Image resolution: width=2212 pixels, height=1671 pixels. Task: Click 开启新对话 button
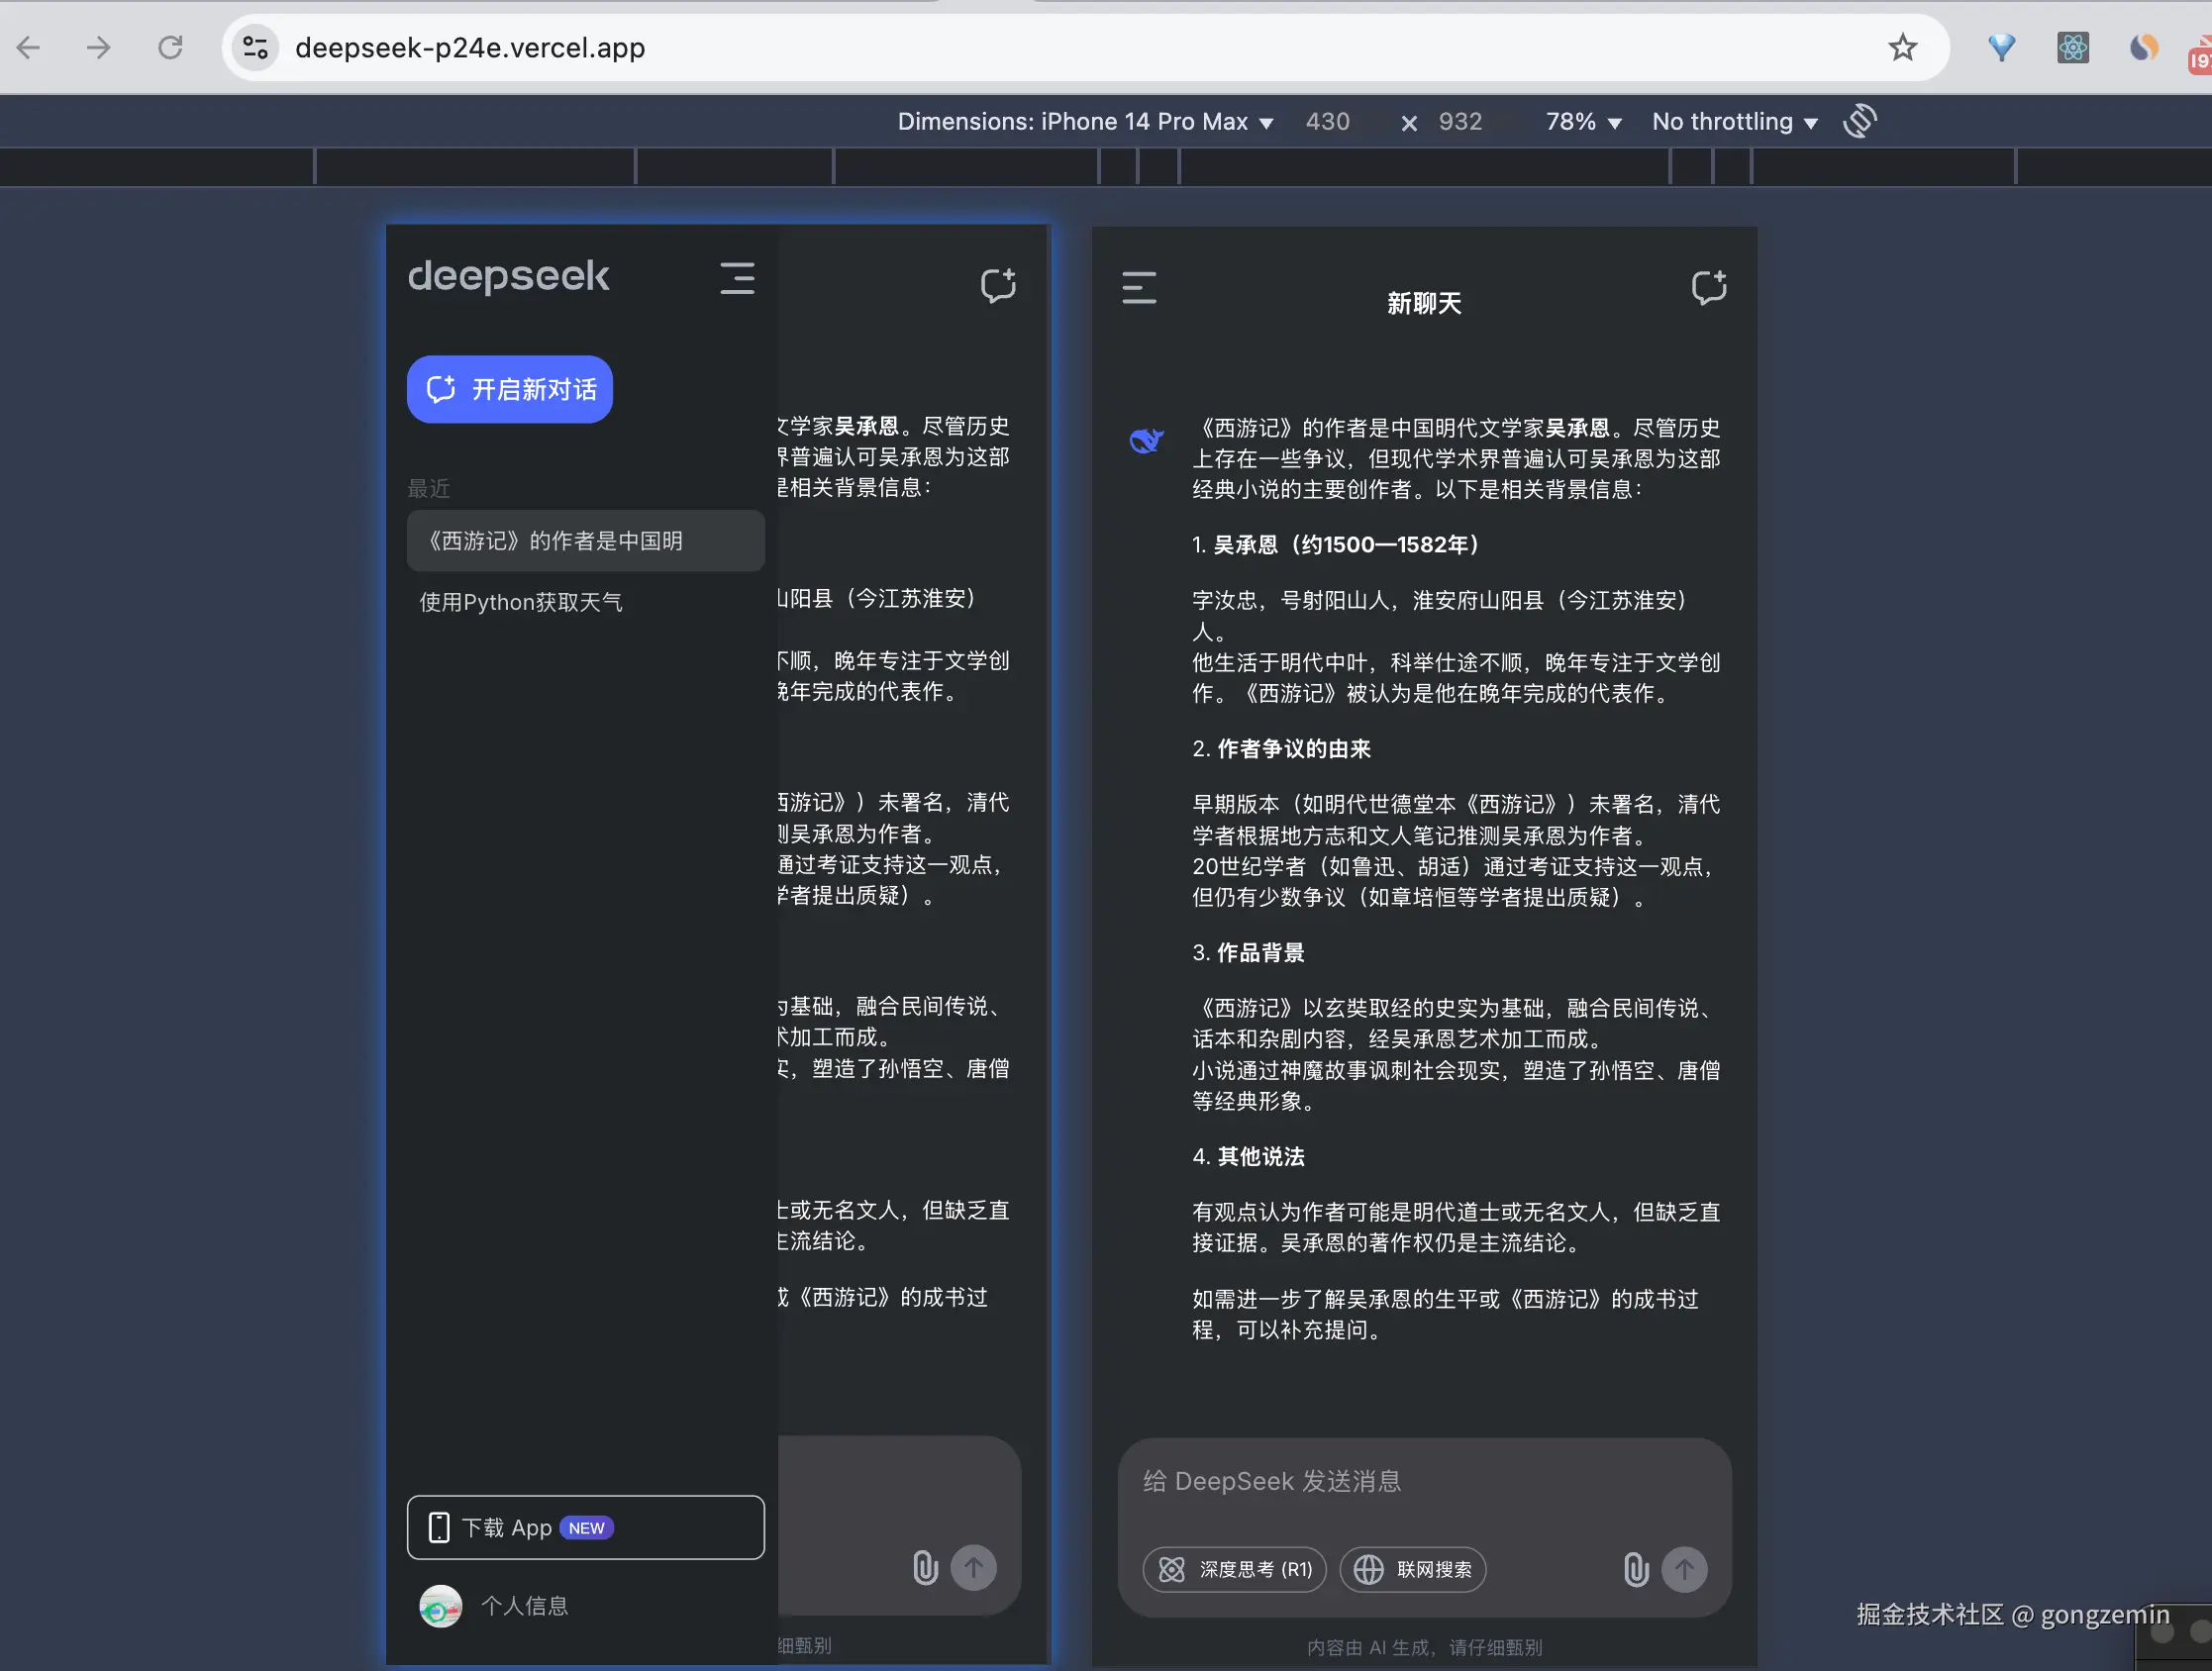click(510, 389)
